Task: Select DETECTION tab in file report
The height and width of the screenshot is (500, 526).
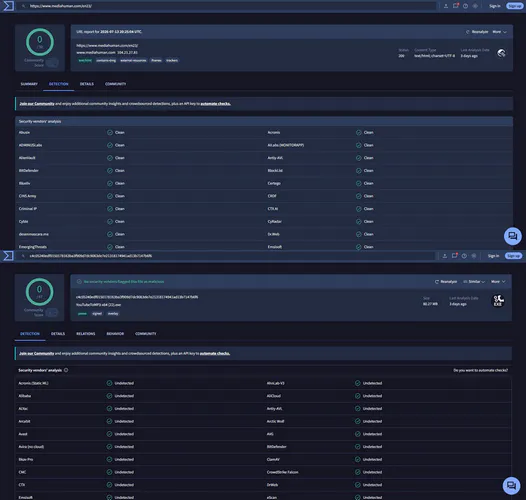Action: (x=30, y=334)
